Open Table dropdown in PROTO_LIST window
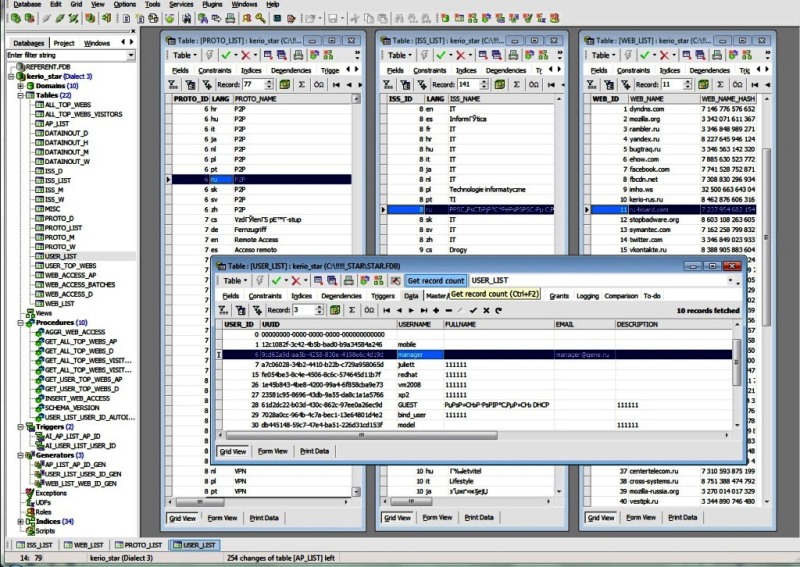The width and height of the screenshot is (800, 567). pyautogui.click(x=185, y=55)
